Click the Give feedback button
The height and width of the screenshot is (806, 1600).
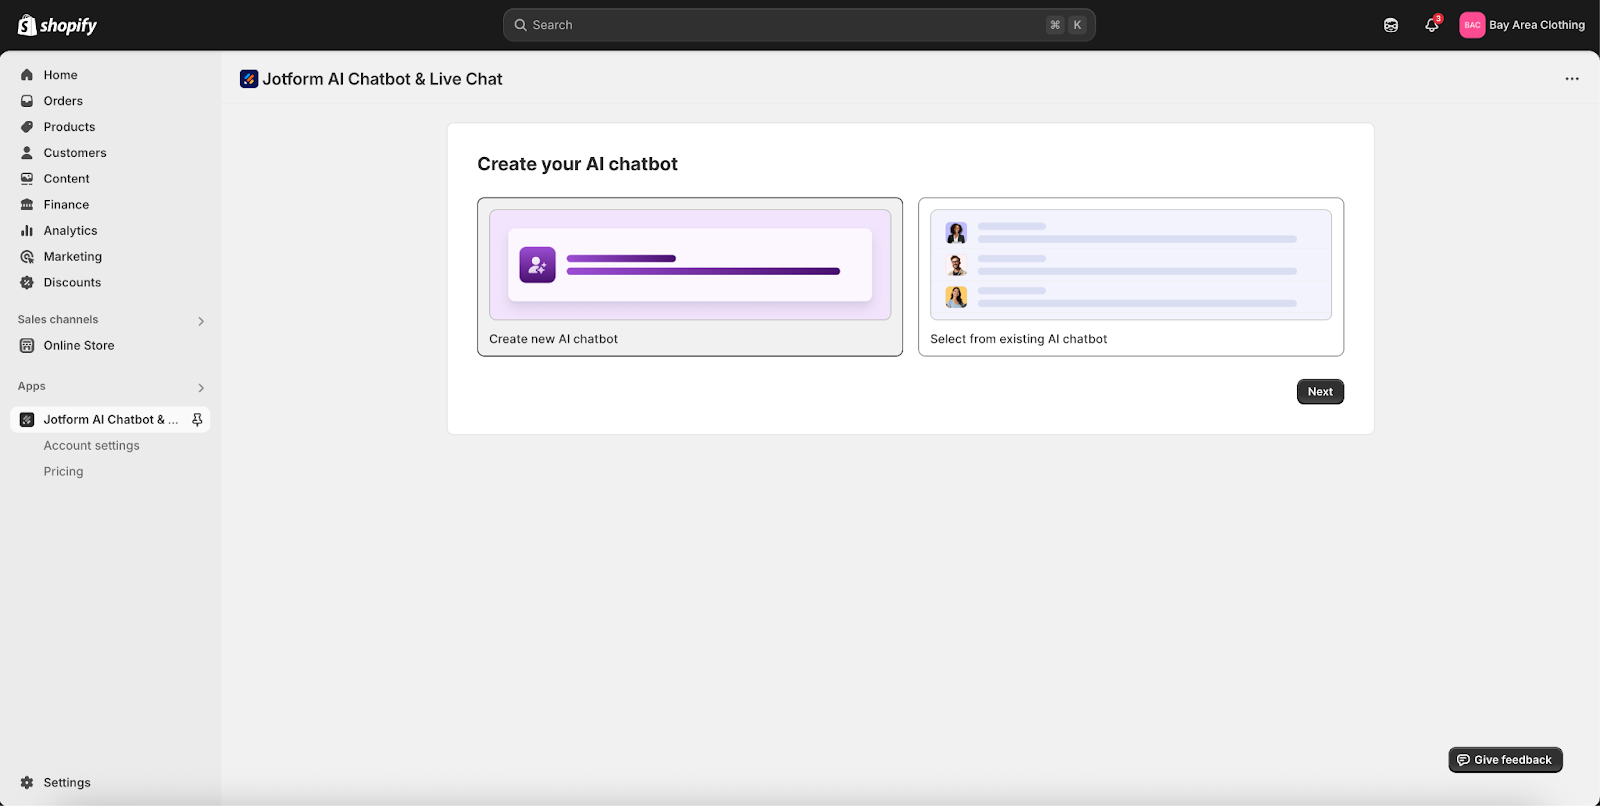pyautogui.click(x=1505, y=760)
